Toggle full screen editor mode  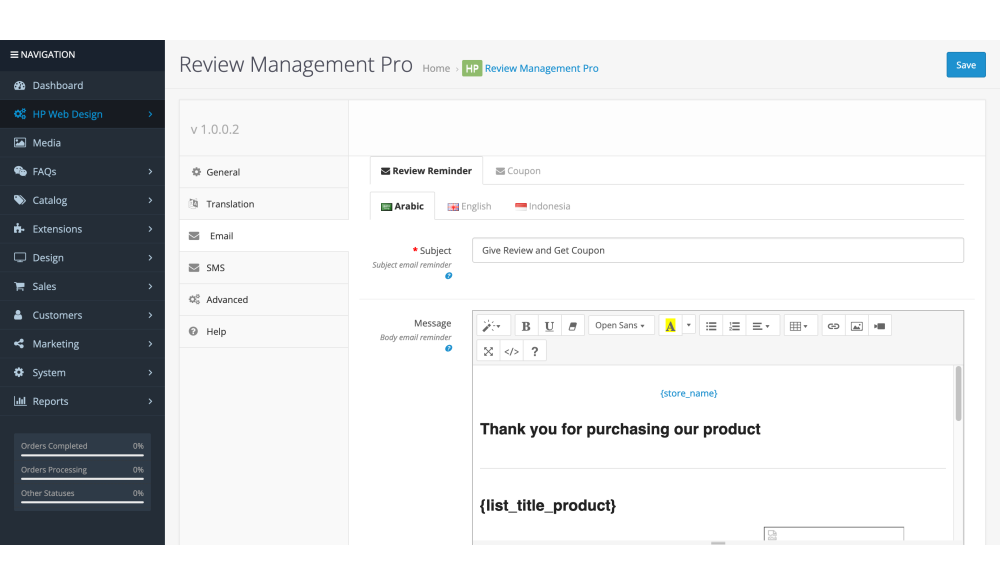tap(488, 351)
